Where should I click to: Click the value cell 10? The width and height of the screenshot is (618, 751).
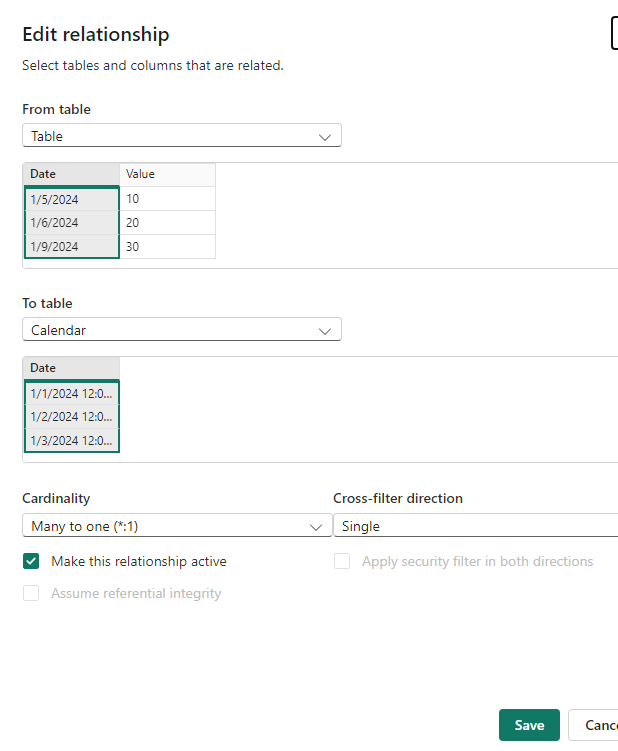(x=167, y=198)
